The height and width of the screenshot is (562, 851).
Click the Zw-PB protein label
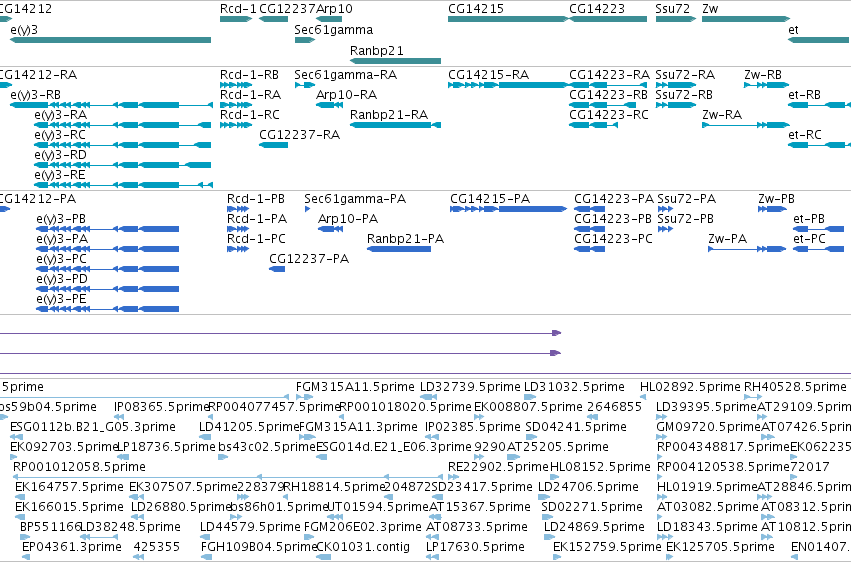click(x=776, y=199)
